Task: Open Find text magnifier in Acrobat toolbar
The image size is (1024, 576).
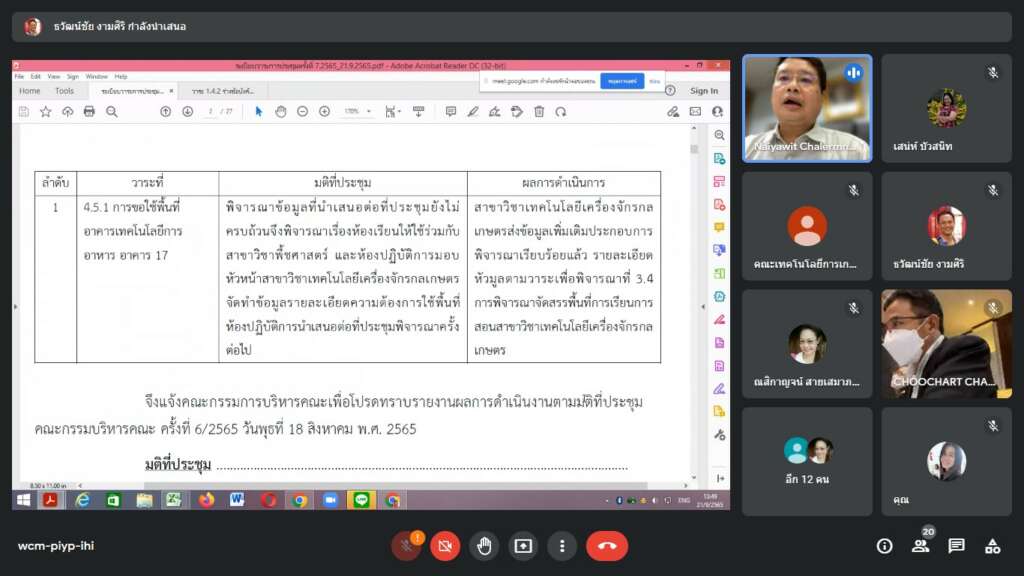Action: point(112,112)
